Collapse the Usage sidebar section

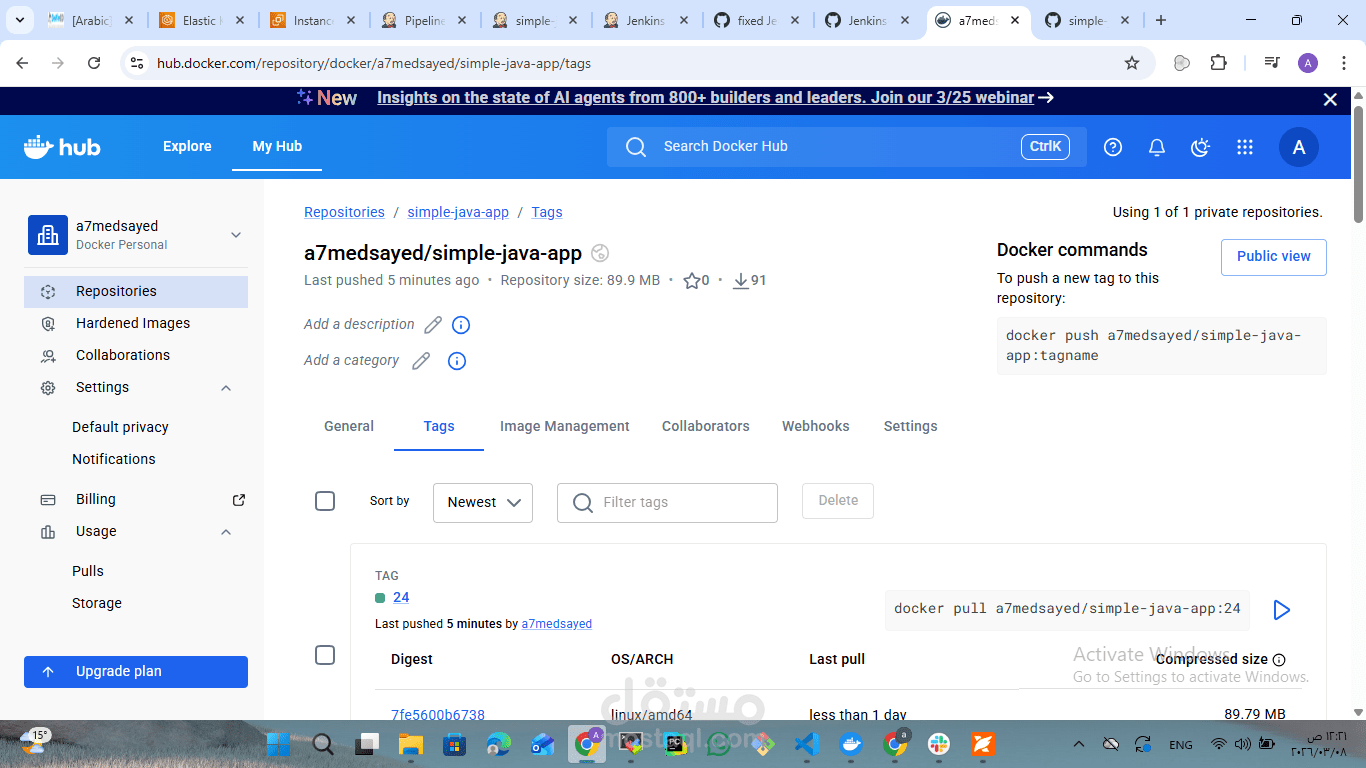tap(226, 532)
